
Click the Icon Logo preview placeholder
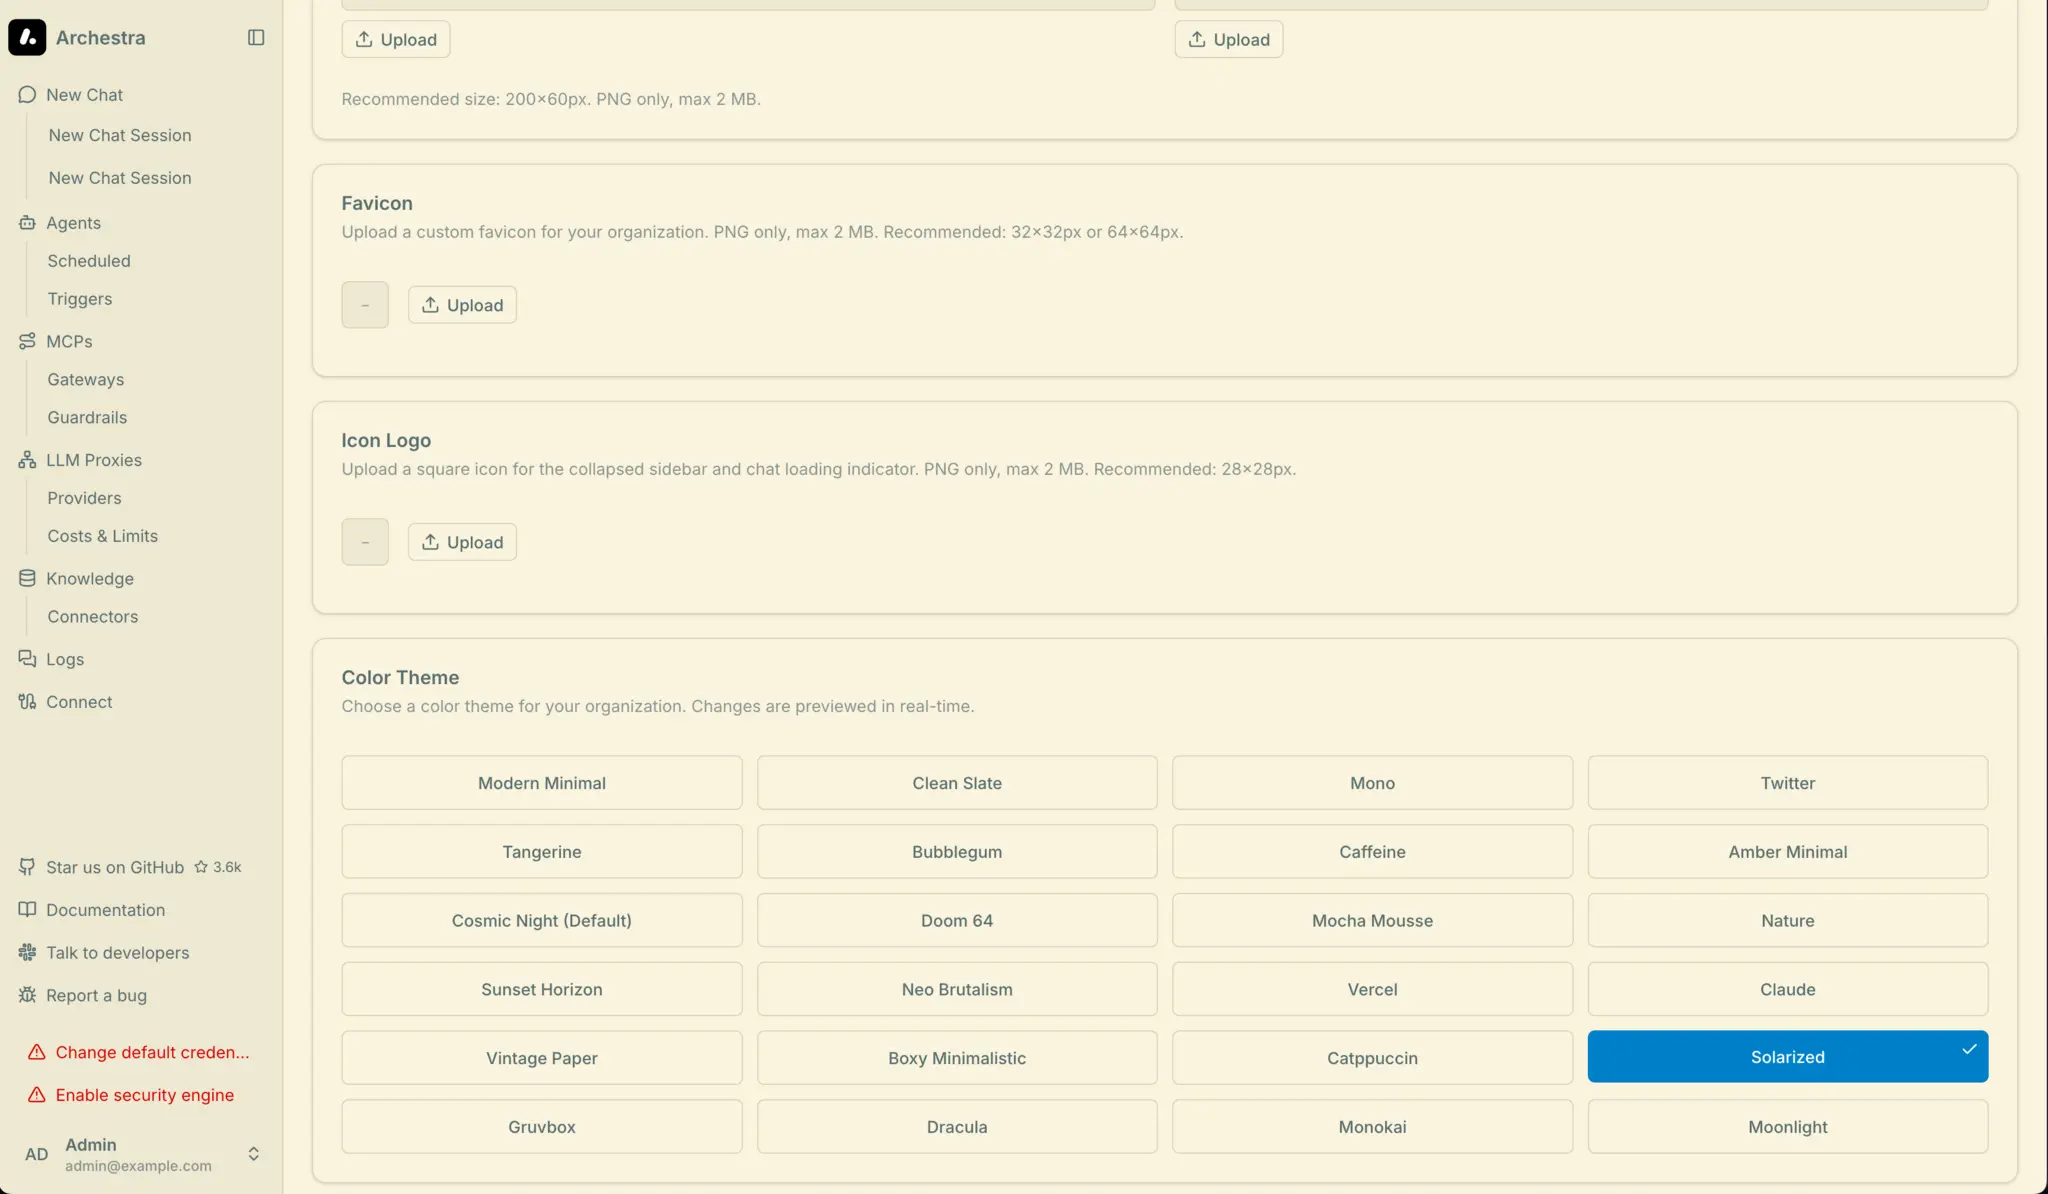coord(365,542)
